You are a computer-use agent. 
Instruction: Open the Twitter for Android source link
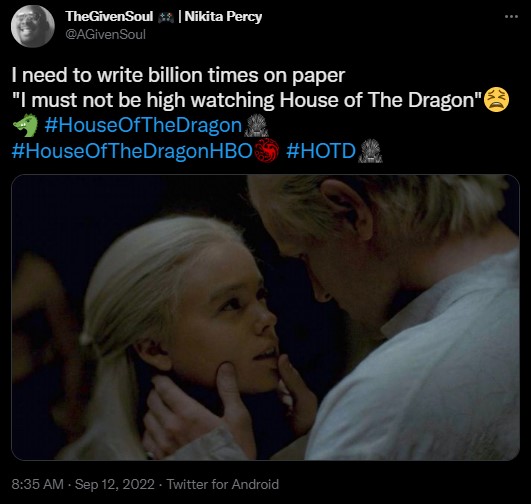tap(222, 484)
